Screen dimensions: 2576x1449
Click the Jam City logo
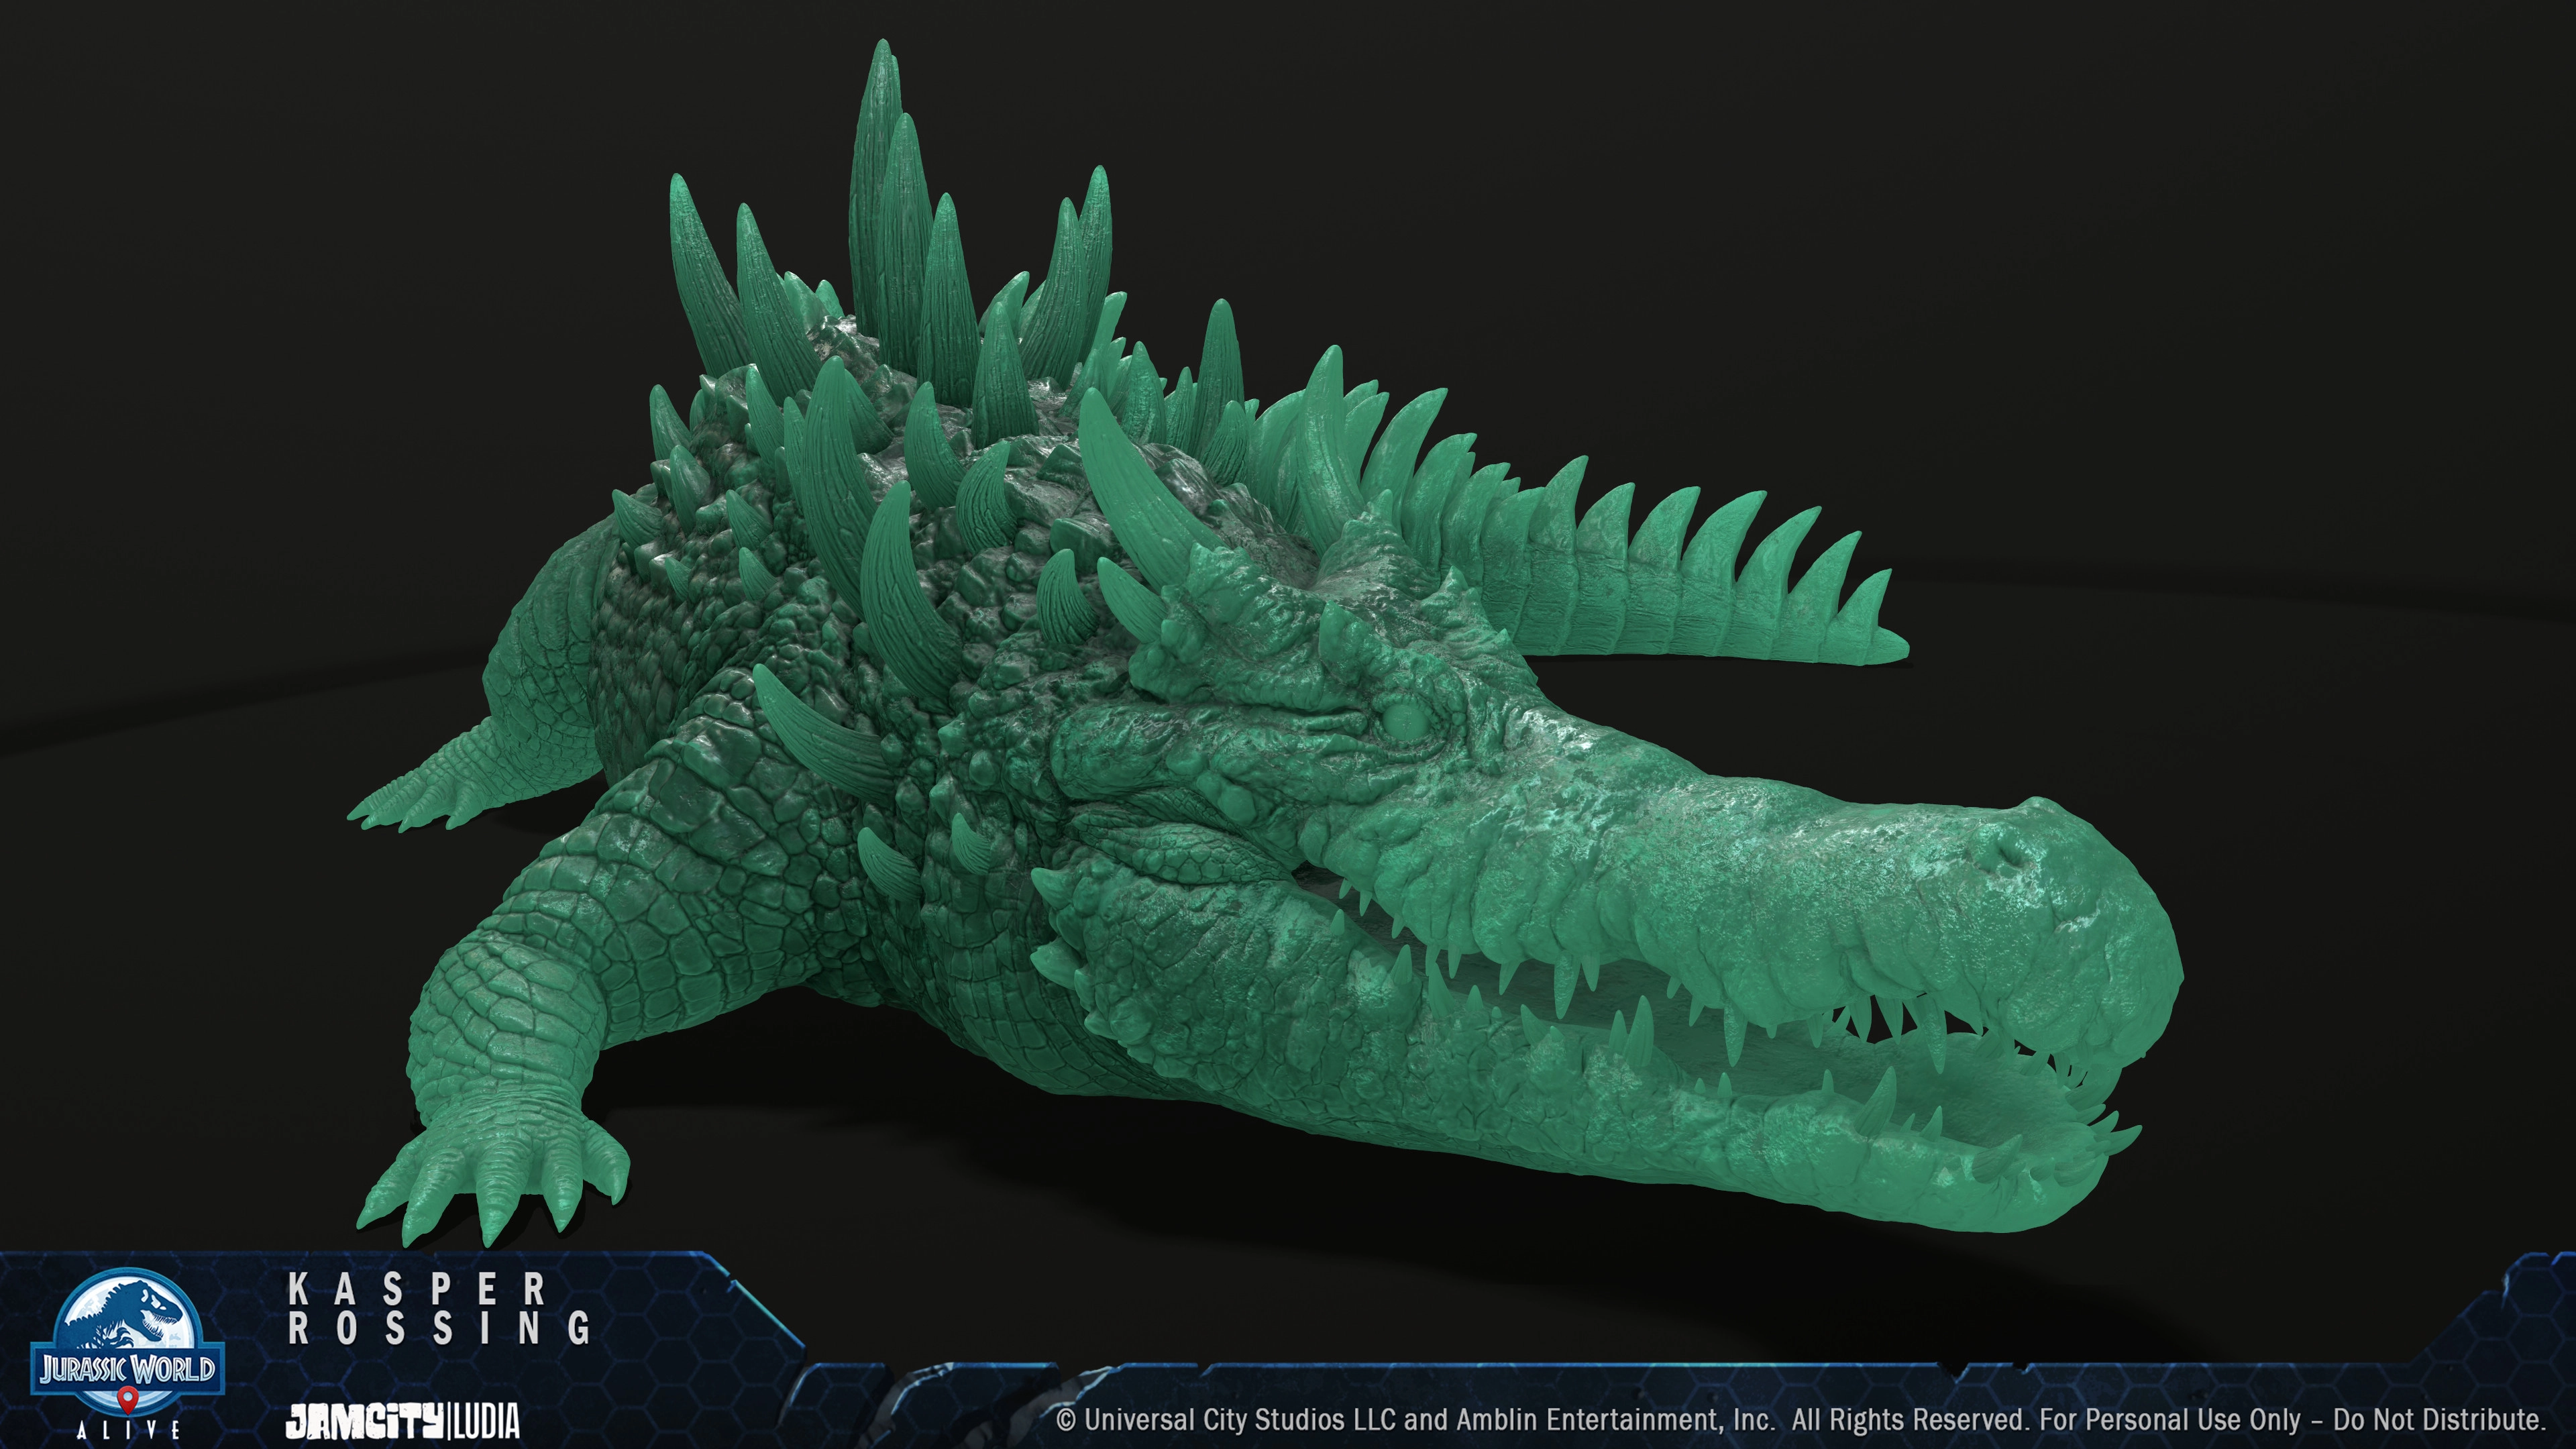point(365,1421)
